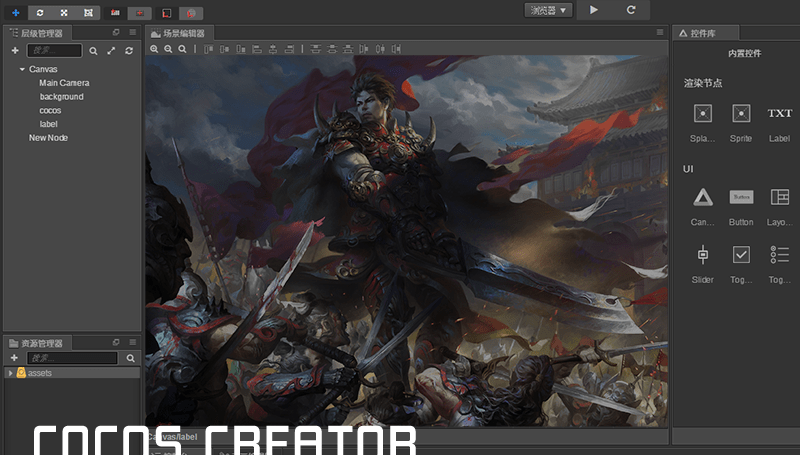Align selected nodes to top
The image size is (800, 455).
tap(209, 49)
